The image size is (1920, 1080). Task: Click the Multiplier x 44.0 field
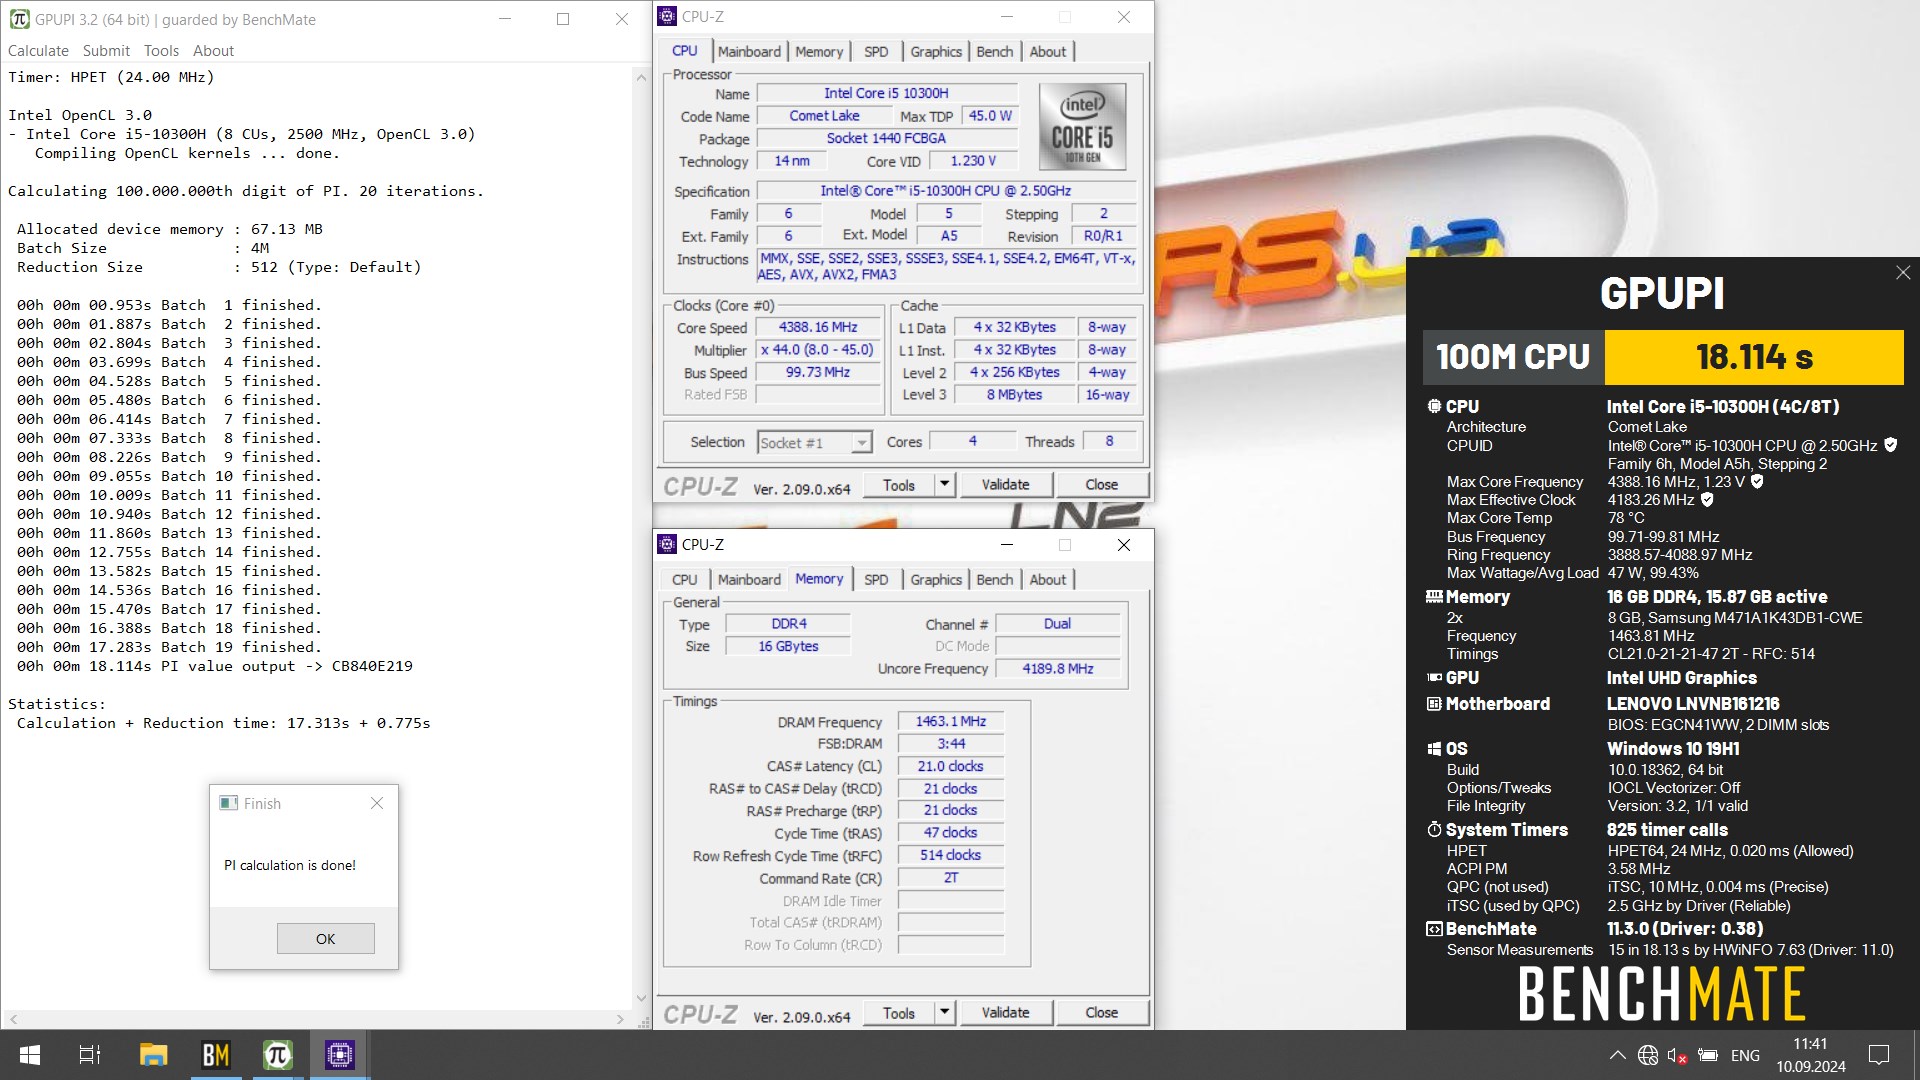[x=818, y=350]
